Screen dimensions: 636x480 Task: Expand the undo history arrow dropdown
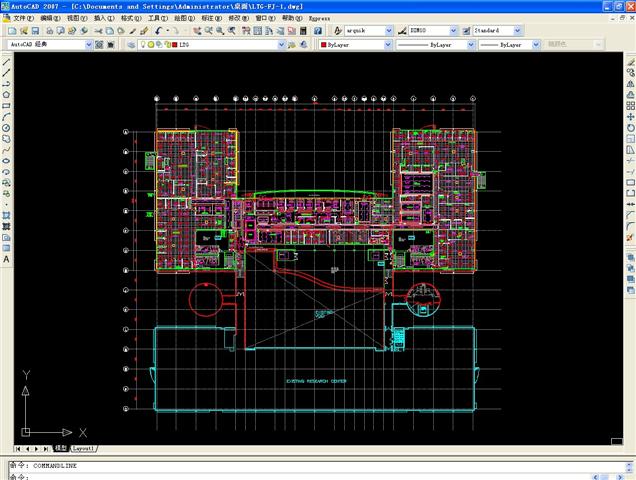[167, 31]
